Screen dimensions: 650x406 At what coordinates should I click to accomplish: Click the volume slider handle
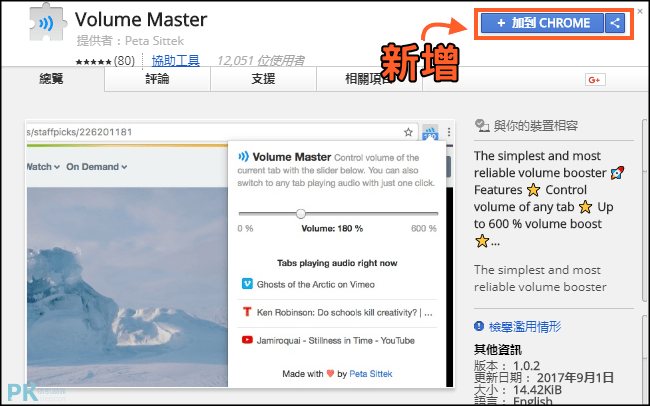[301, 214]
